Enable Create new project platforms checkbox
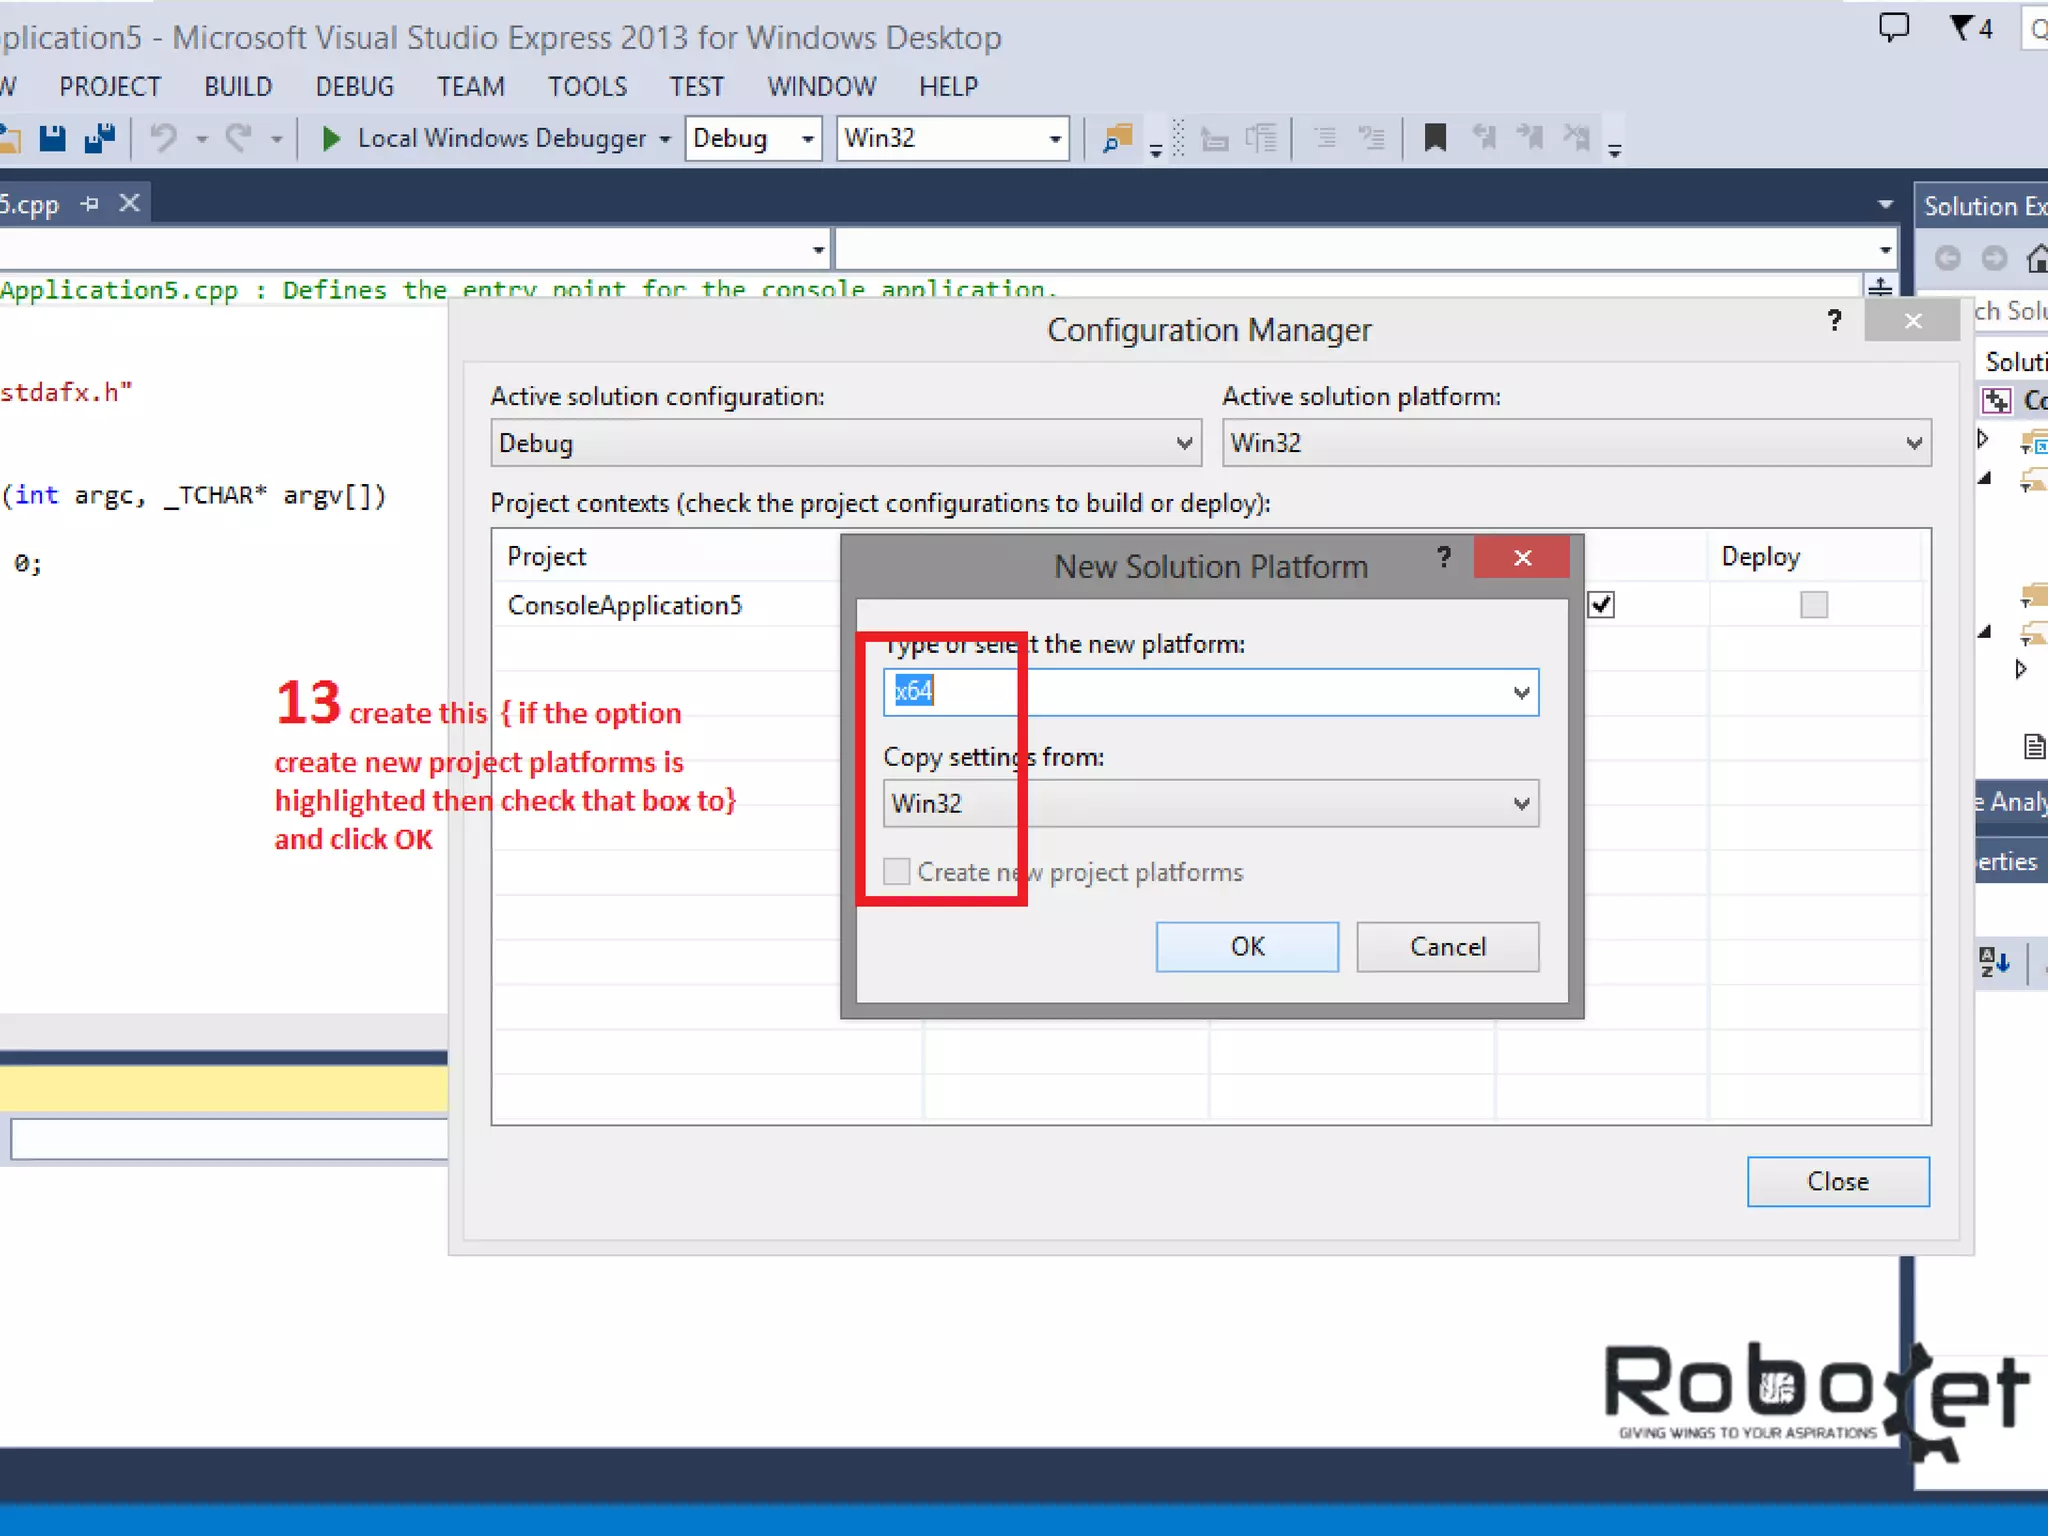The width and height of the screenshot is (2048, 1536). click(x=897, y=872)
